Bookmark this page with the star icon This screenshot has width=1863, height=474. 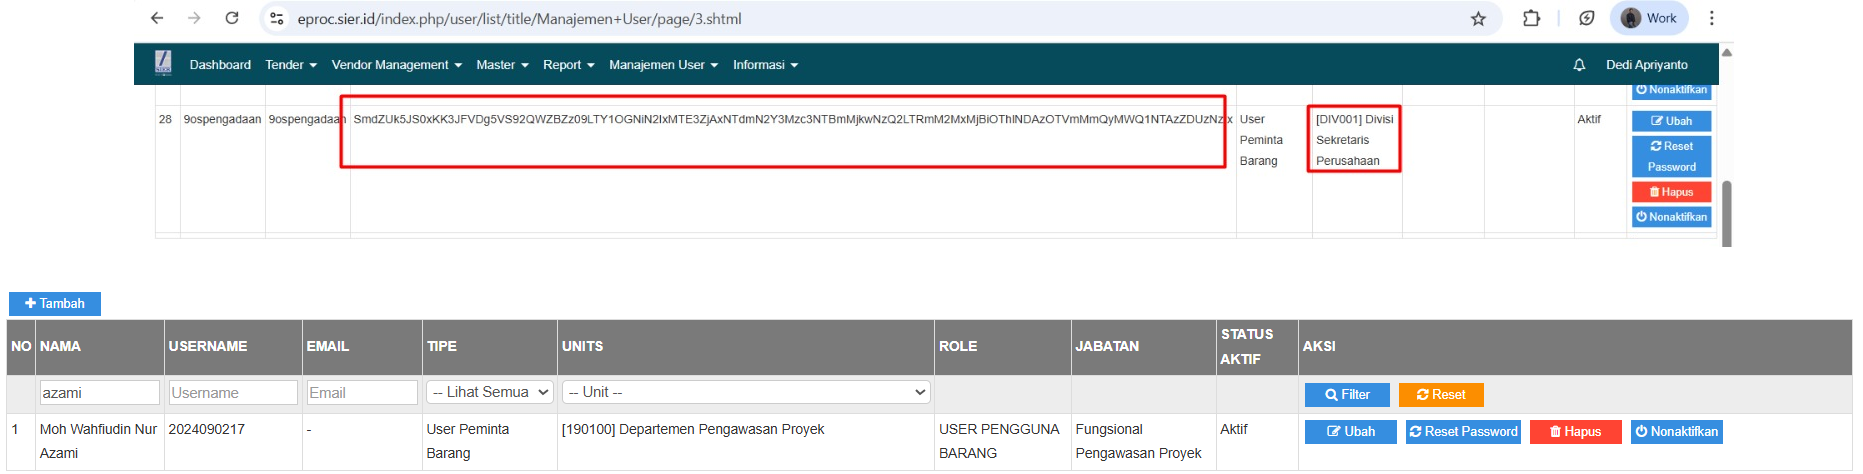(1478, 18)
